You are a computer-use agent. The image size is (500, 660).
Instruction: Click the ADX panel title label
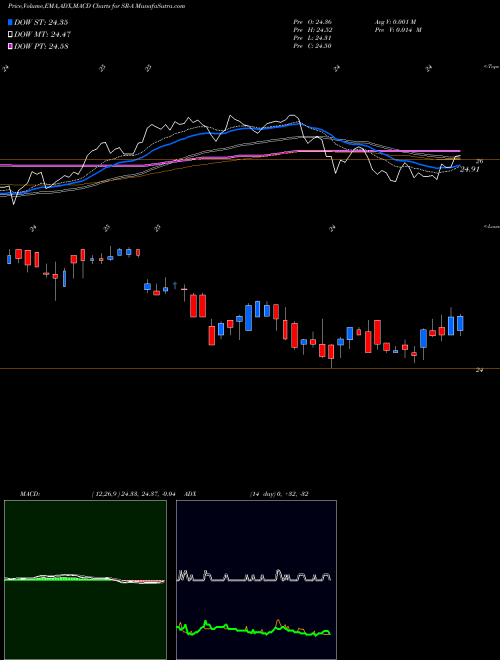tap(191, 494)
